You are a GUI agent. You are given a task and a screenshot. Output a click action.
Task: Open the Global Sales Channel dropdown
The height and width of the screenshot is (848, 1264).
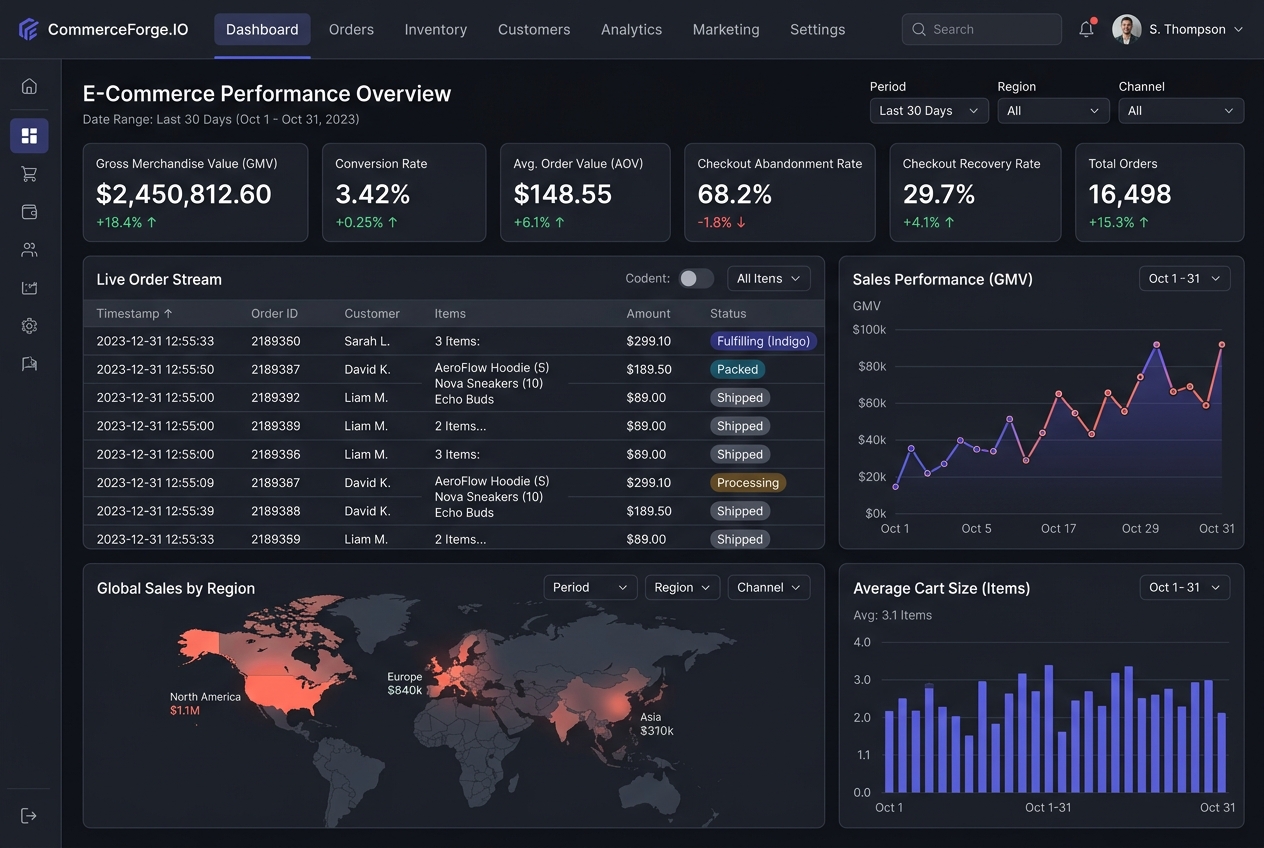[768, 588]
